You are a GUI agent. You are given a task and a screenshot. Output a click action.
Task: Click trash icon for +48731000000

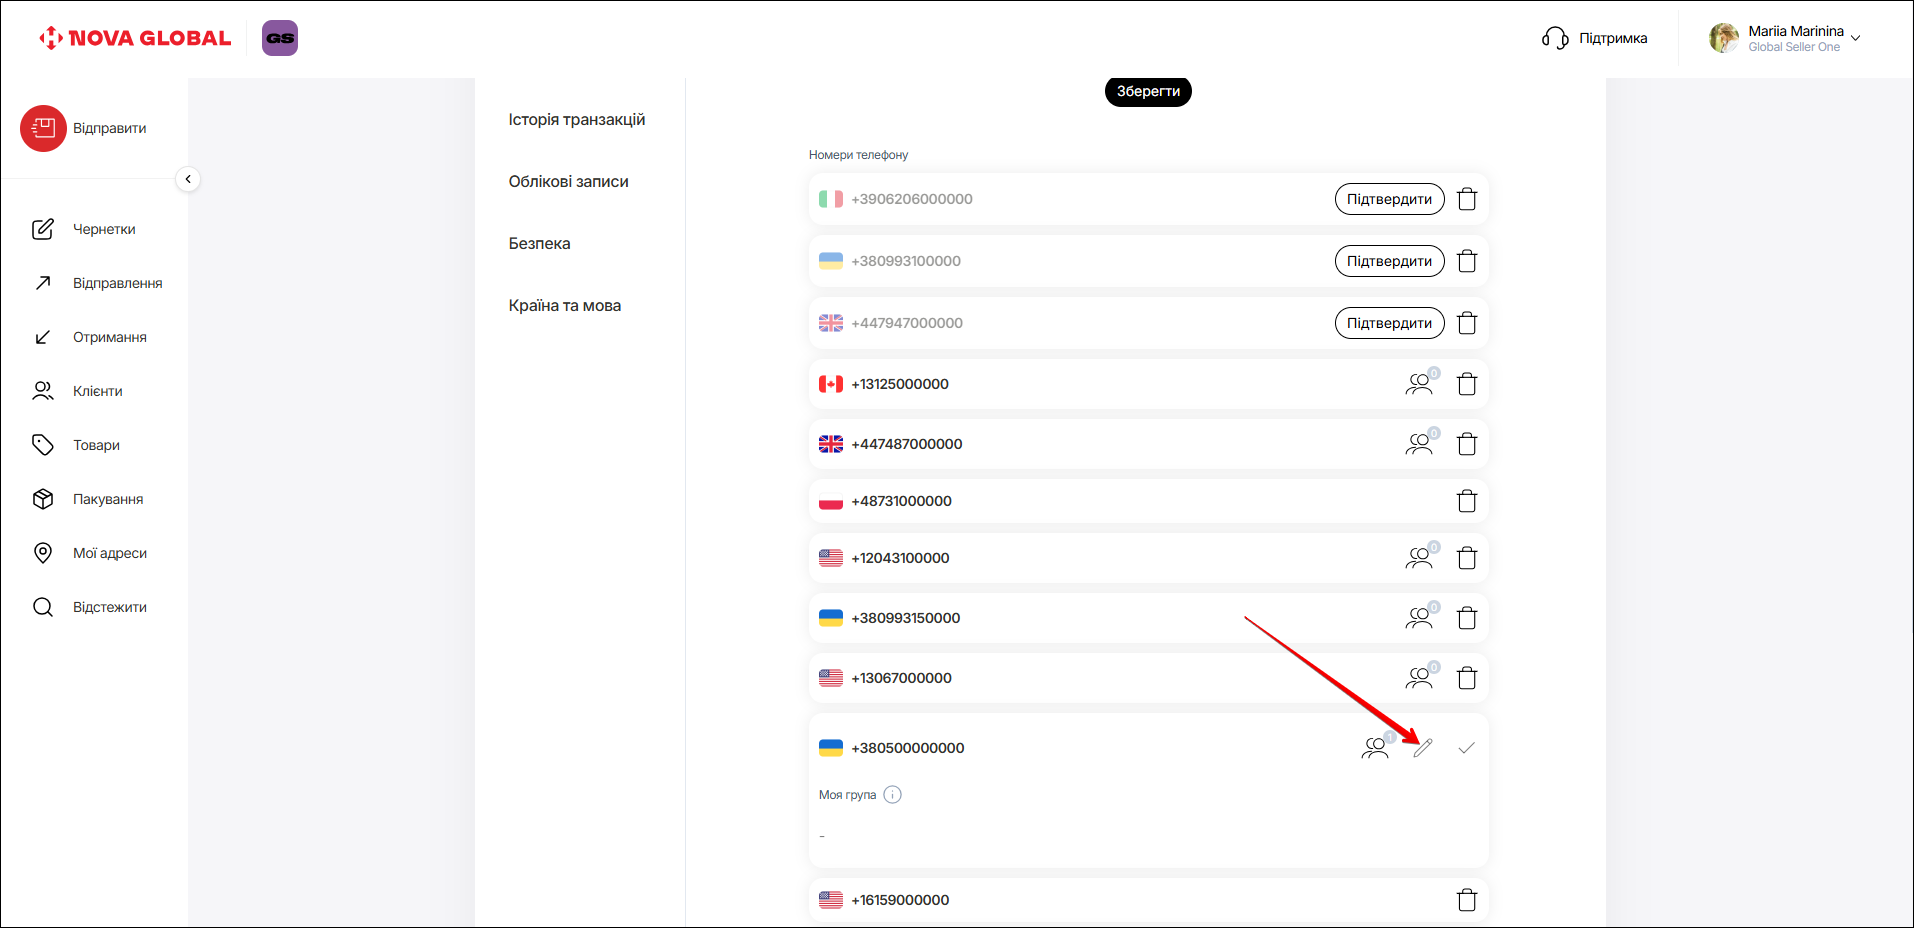pos(1467,501)
